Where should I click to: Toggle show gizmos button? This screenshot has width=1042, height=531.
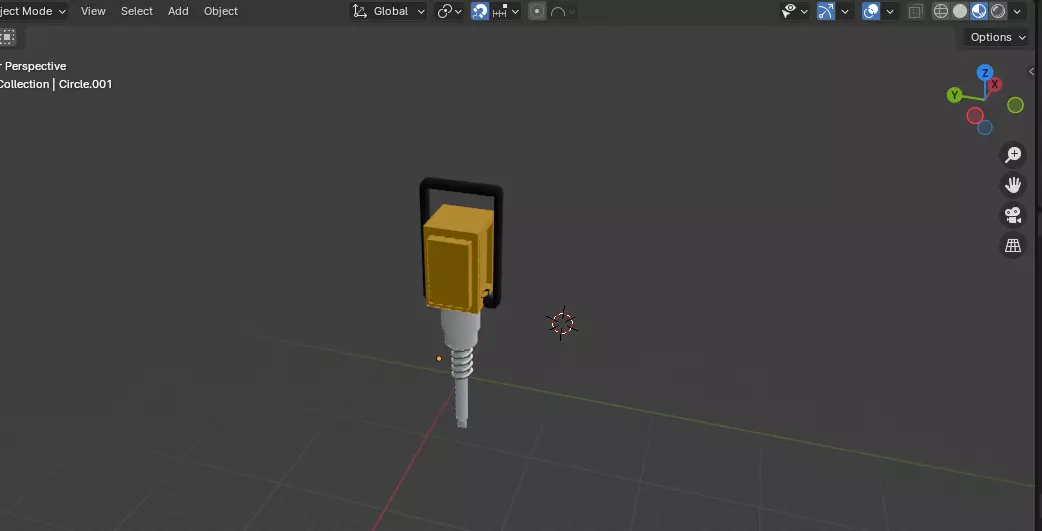(826, 11)
